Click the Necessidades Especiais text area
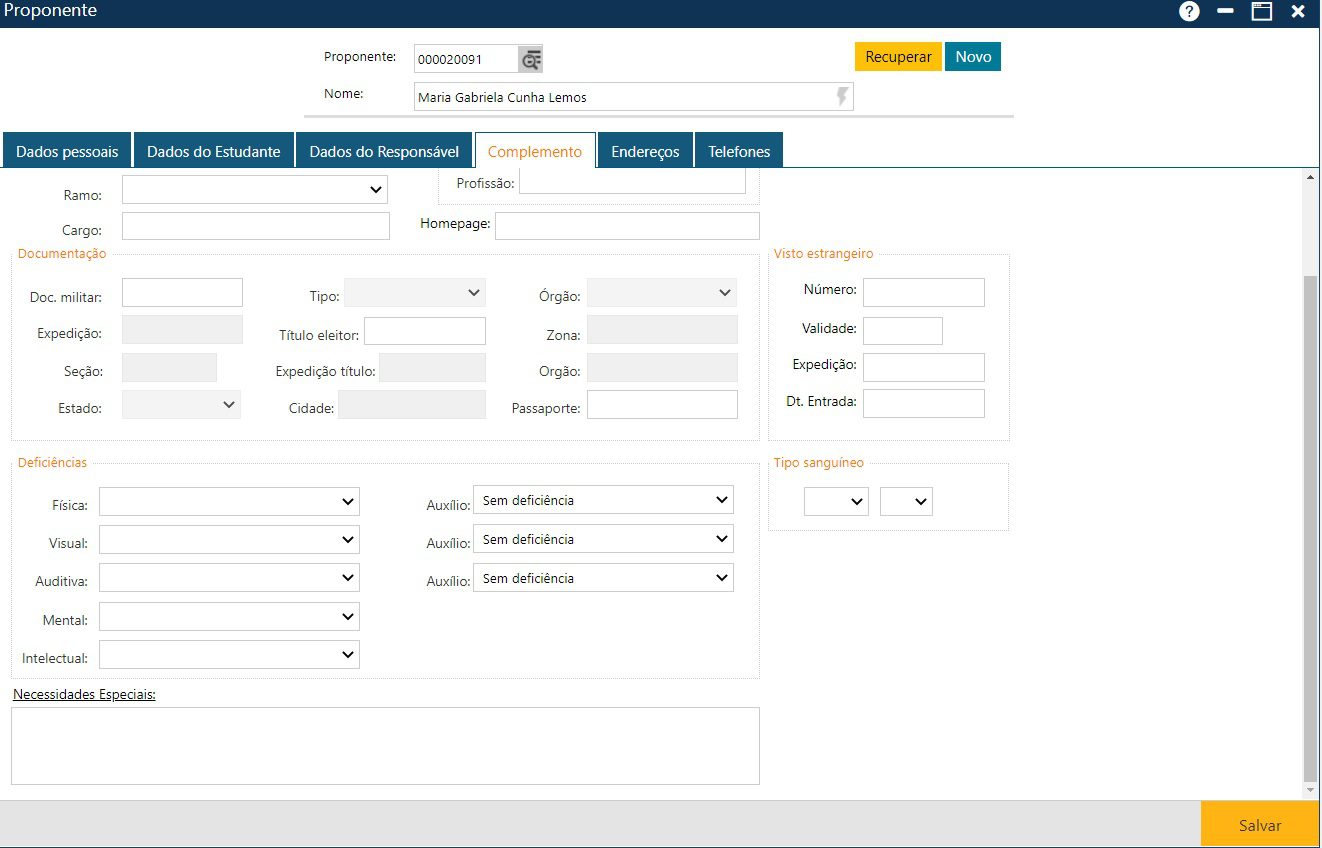The width and height of the screenshot is (1322, 848). (385, 745)
